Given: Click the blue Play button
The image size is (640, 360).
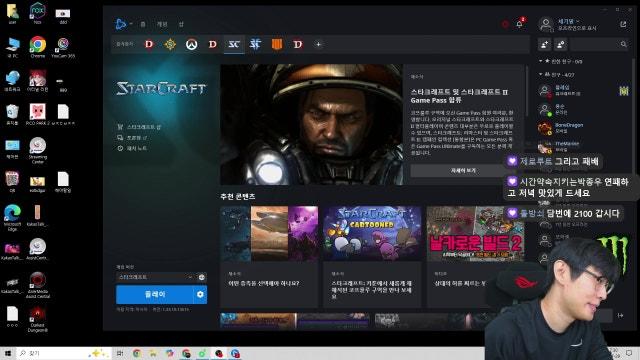Looking at the screenshot, I should (154, 294).
